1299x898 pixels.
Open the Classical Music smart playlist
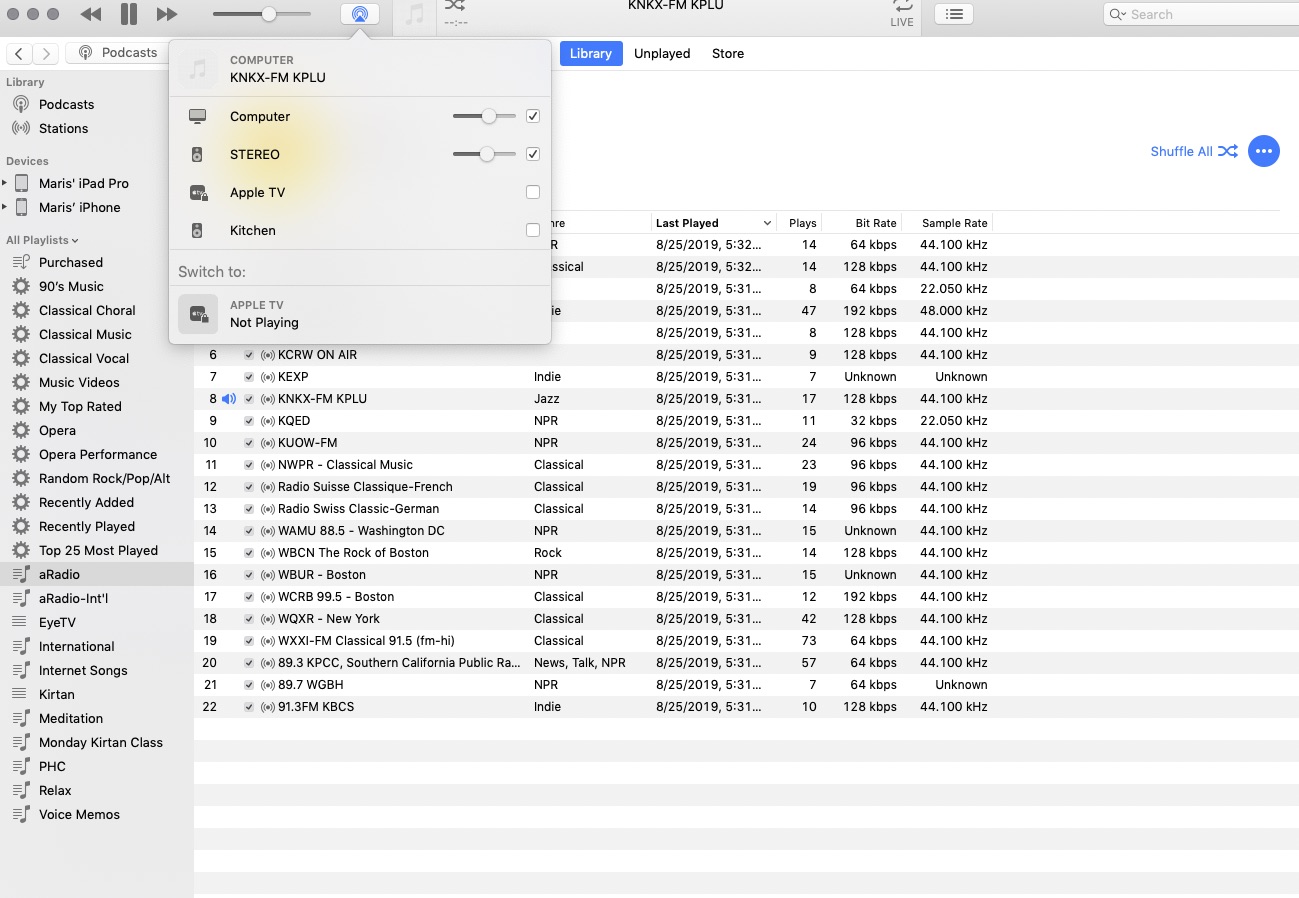coord(85,334)
